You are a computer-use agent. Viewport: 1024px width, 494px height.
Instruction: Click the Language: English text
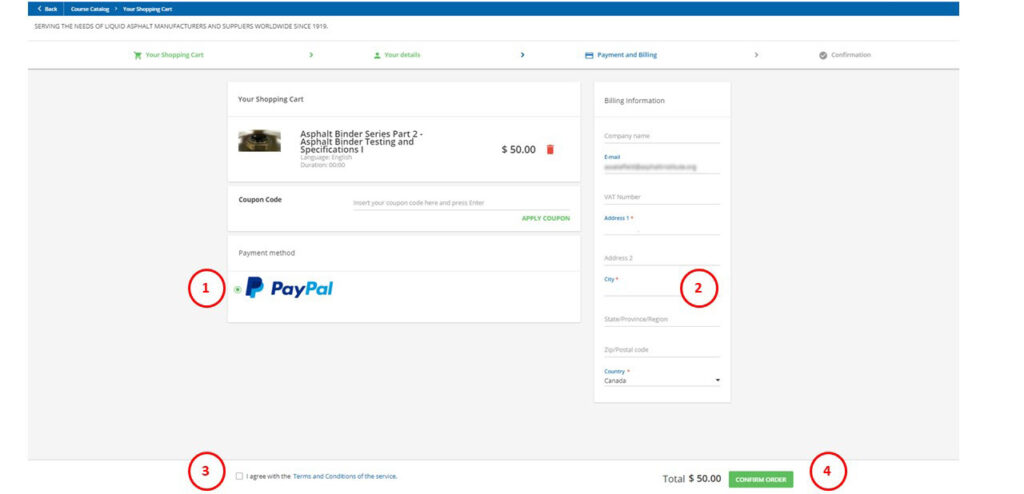[x=326, y=157]
